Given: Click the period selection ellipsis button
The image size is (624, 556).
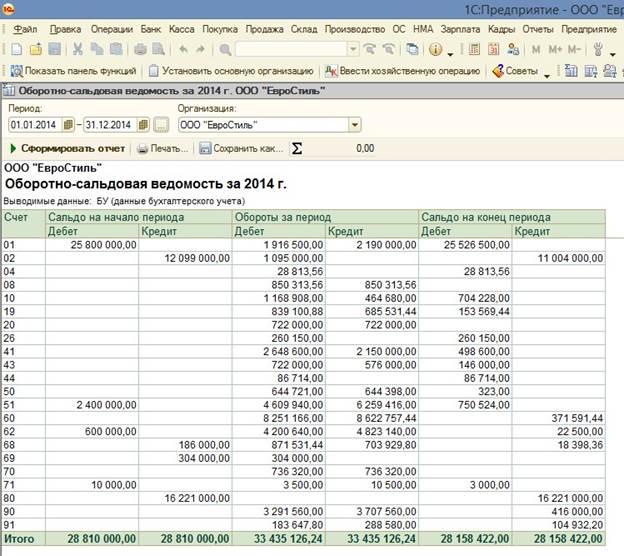Looking at the screenshot, I should (161, 125).
